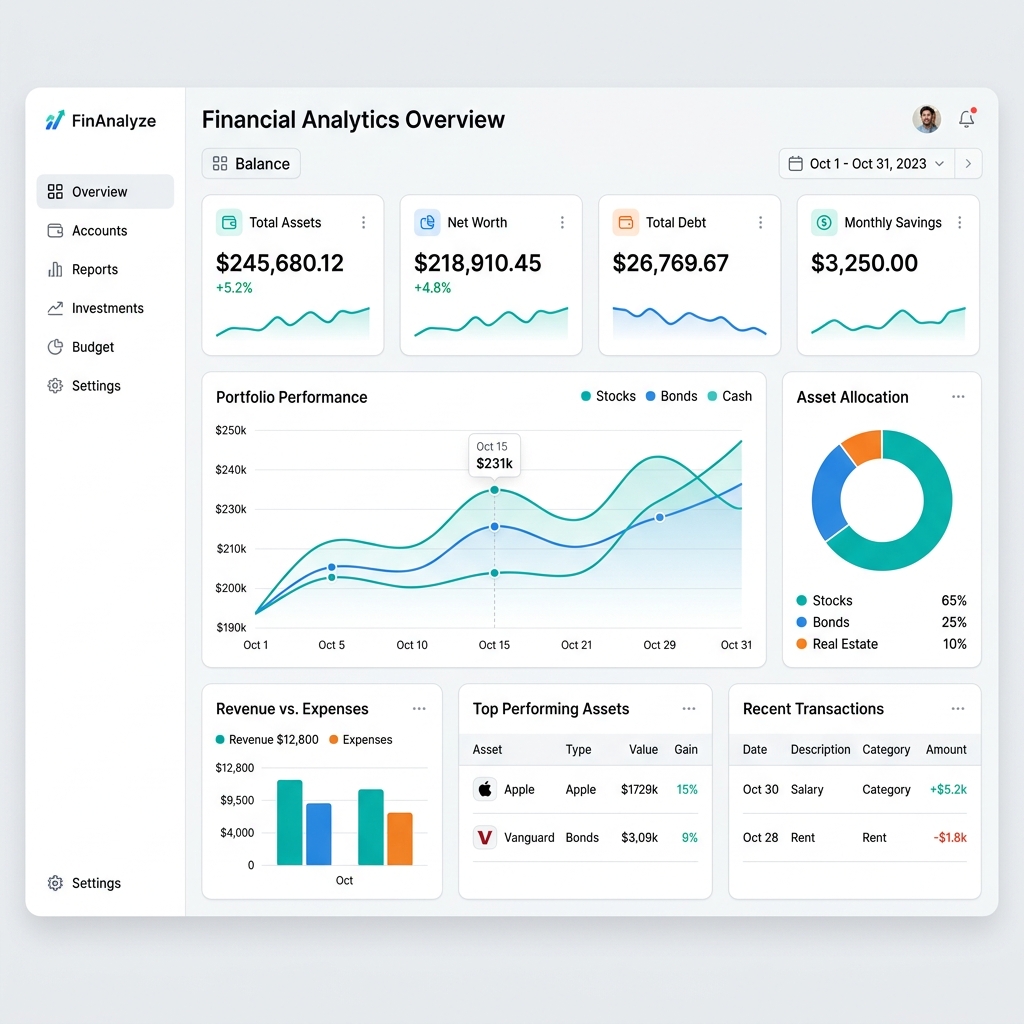
Task: Click the $218,910.45 net worth value
Action: (x=477, y=263)
